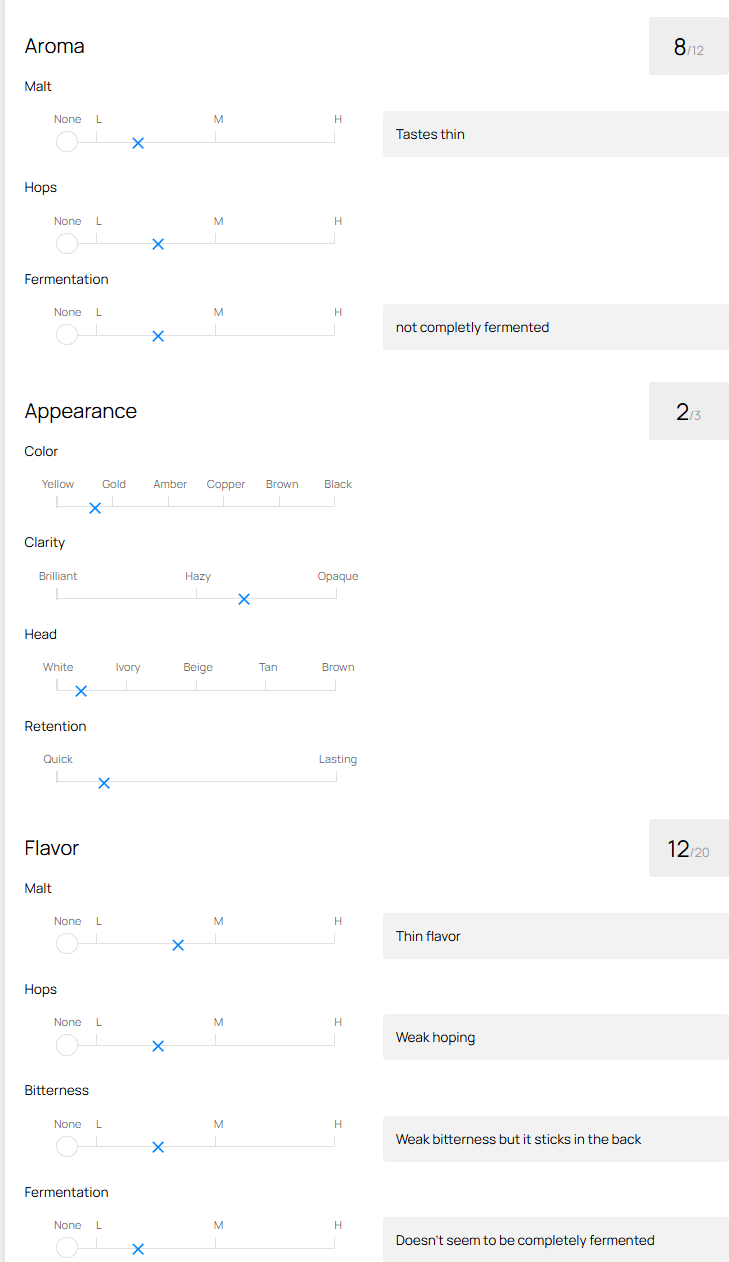Edit the 'Tastes thin' Aroma Malt comment

tap(555, 134)
